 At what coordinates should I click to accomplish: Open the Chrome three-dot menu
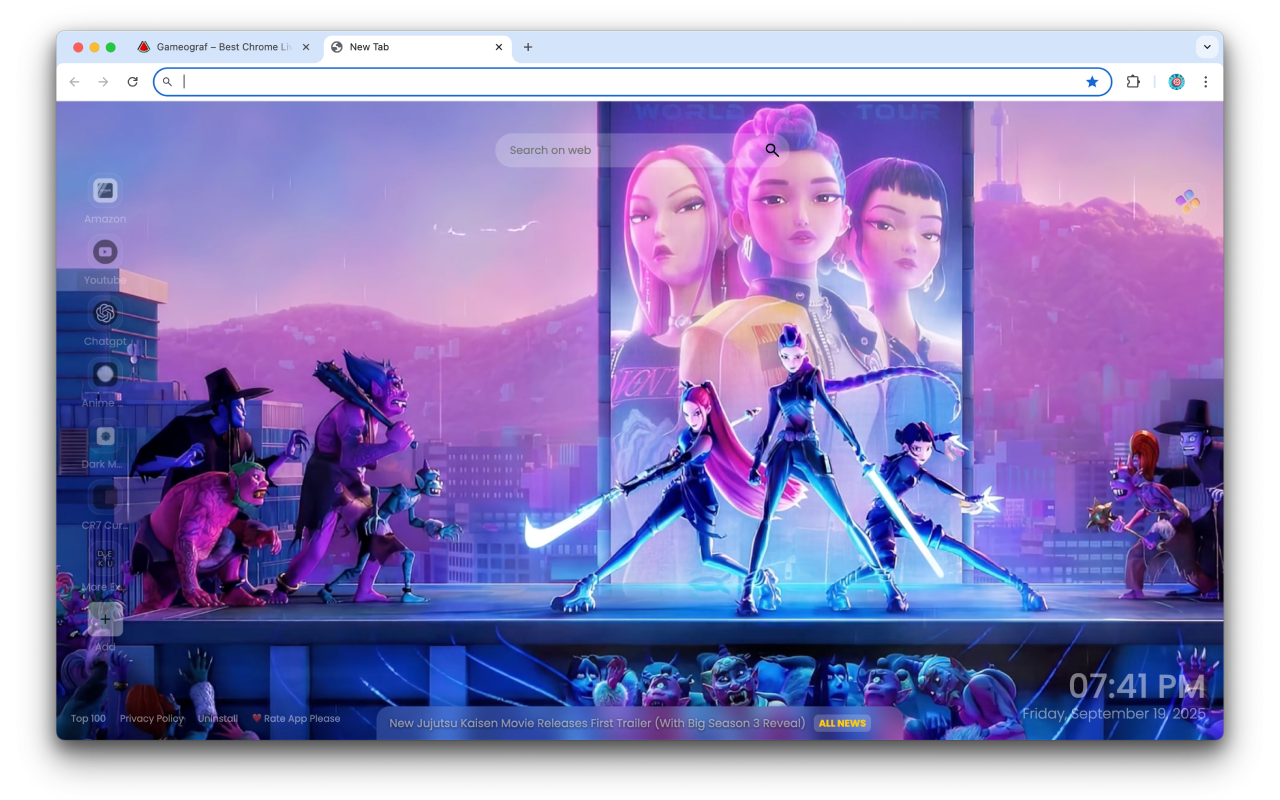coord(1206,82)
